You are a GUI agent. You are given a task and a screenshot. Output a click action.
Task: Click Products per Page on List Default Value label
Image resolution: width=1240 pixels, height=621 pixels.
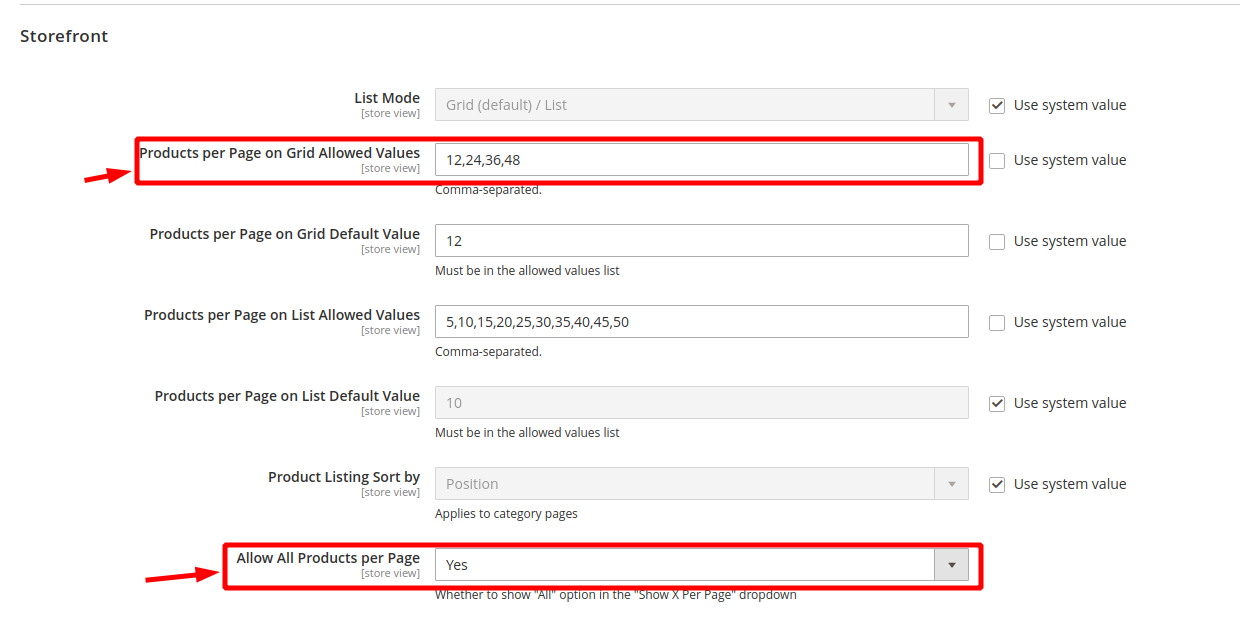point(287,396)
